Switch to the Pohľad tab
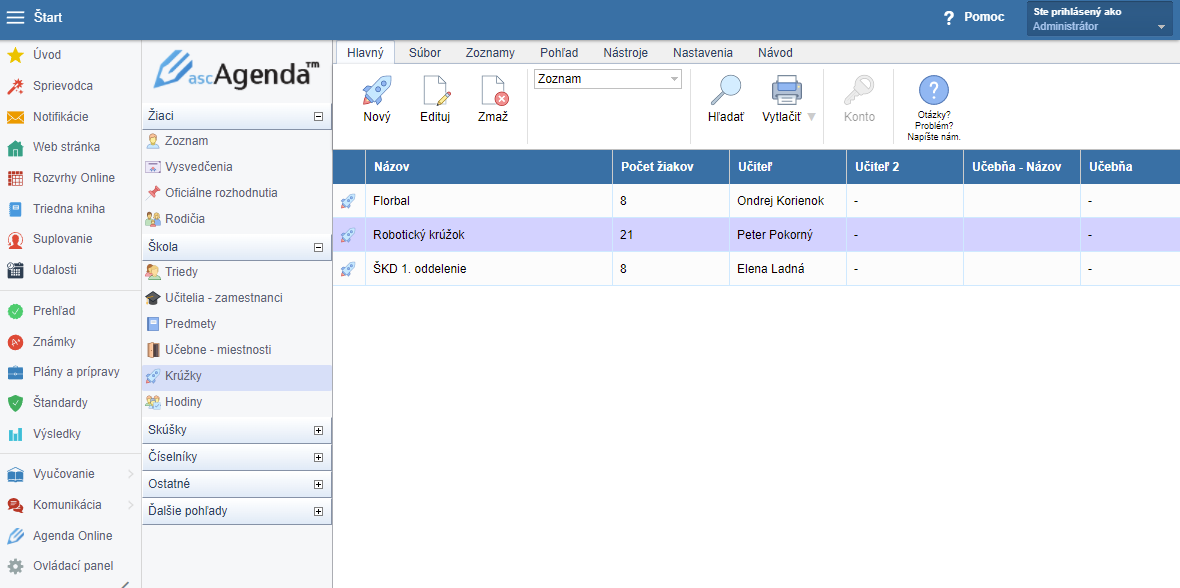1180x588 pixels. (559, 53)
